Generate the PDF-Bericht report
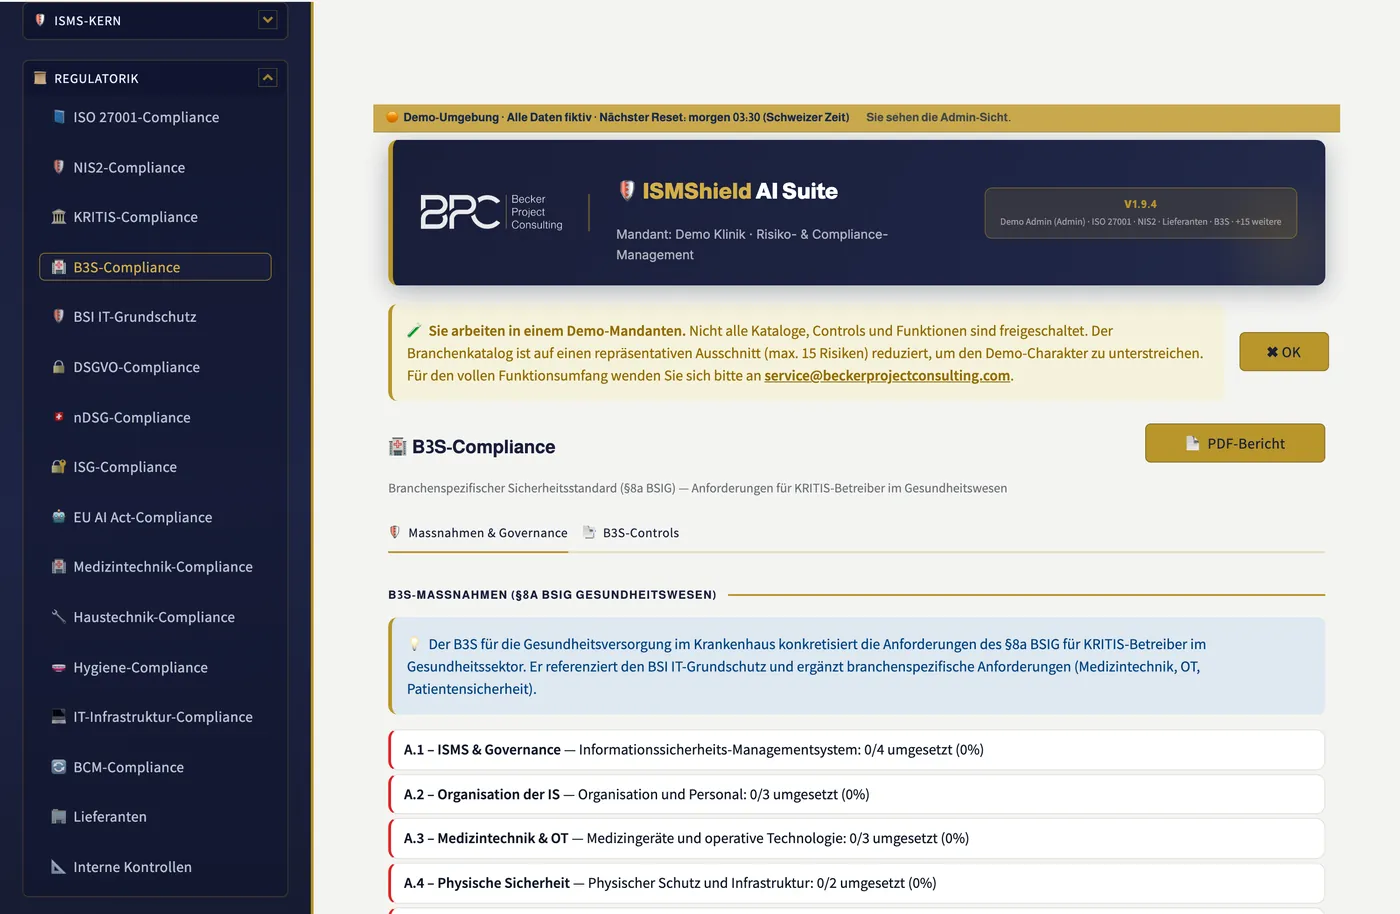The image size is (1400, 914). (1235, 443)
